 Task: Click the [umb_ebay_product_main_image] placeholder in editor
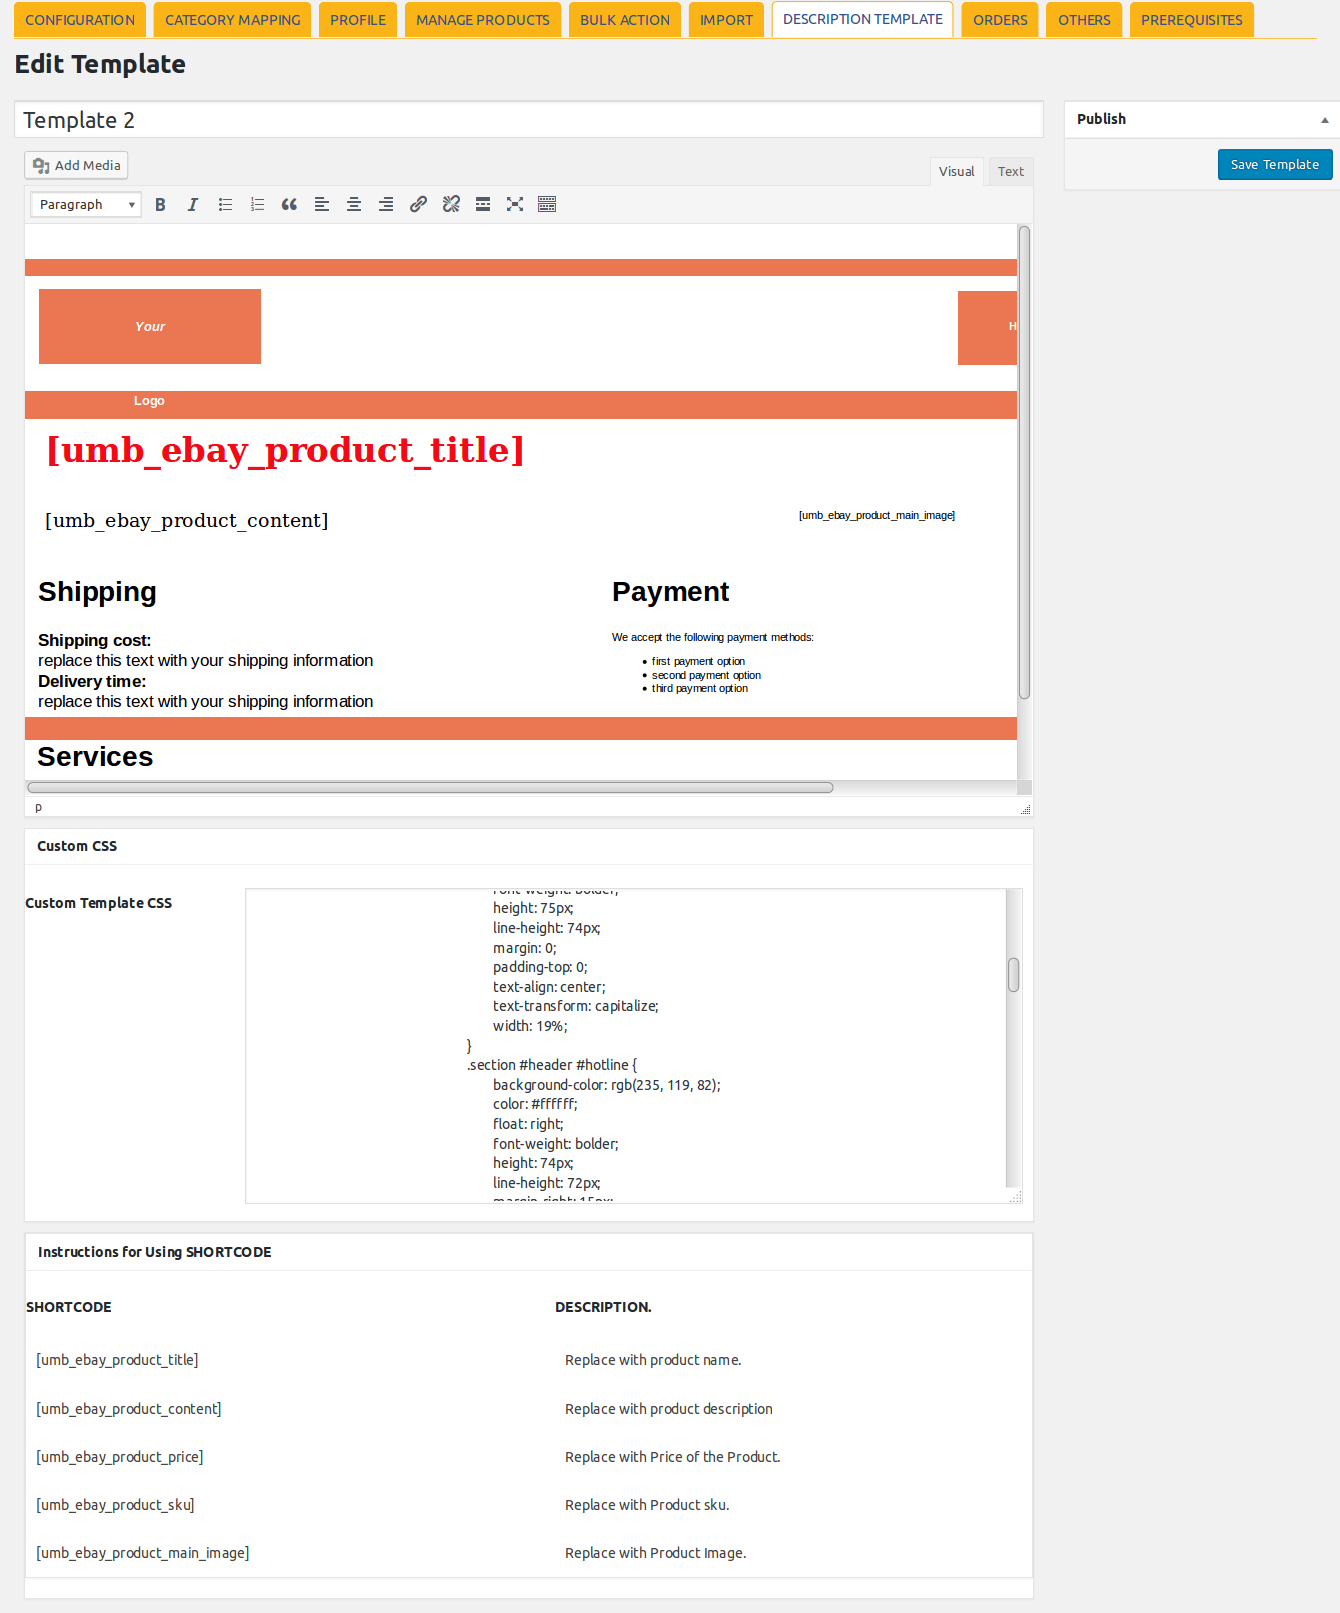coord(877,515)
